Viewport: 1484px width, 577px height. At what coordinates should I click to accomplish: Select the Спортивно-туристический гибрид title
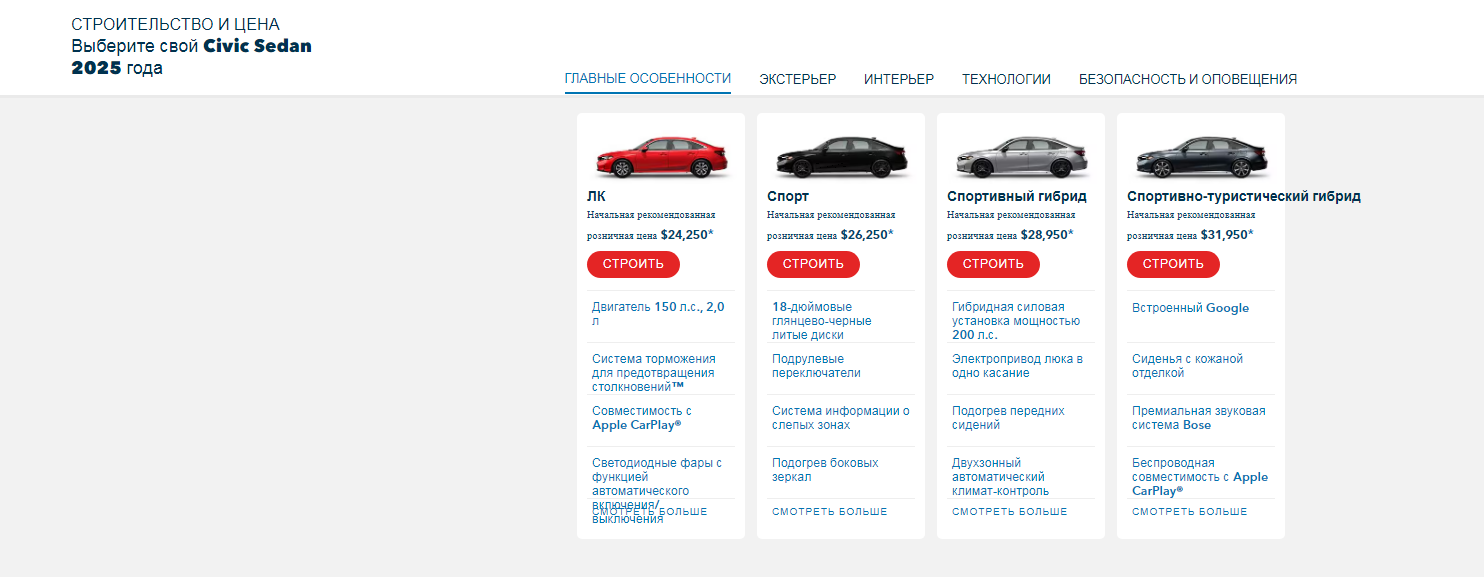coord(1244,196)
